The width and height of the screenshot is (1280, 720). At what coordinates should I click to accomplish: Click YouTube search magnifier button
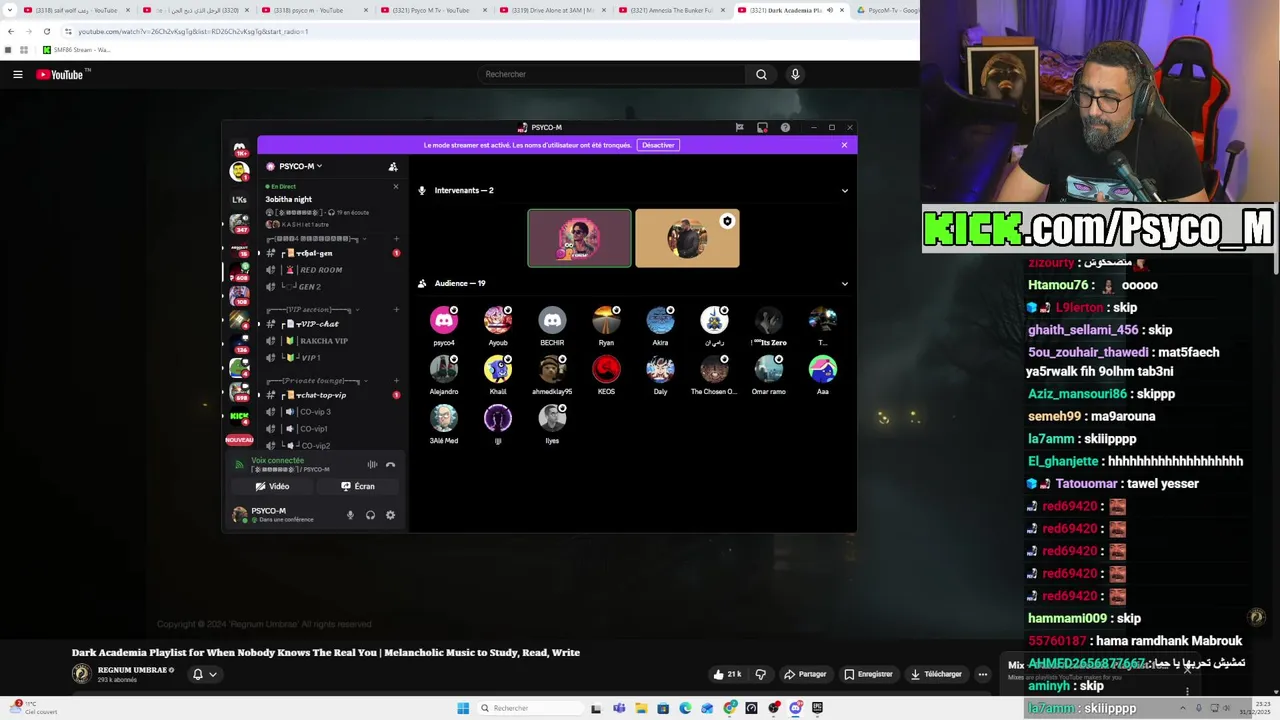tap(761, 74)
